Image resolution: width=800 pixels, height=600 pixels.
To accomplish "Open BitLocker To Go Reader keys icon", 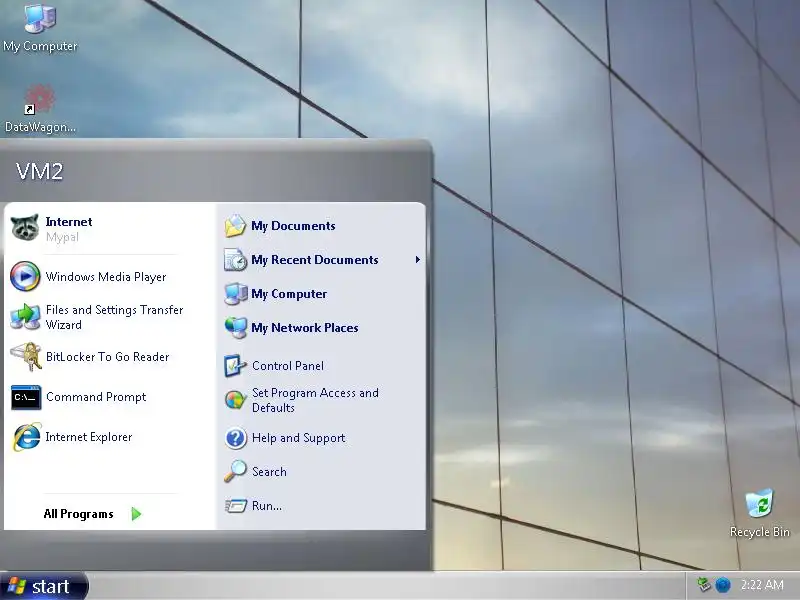I will coord(26,357).
